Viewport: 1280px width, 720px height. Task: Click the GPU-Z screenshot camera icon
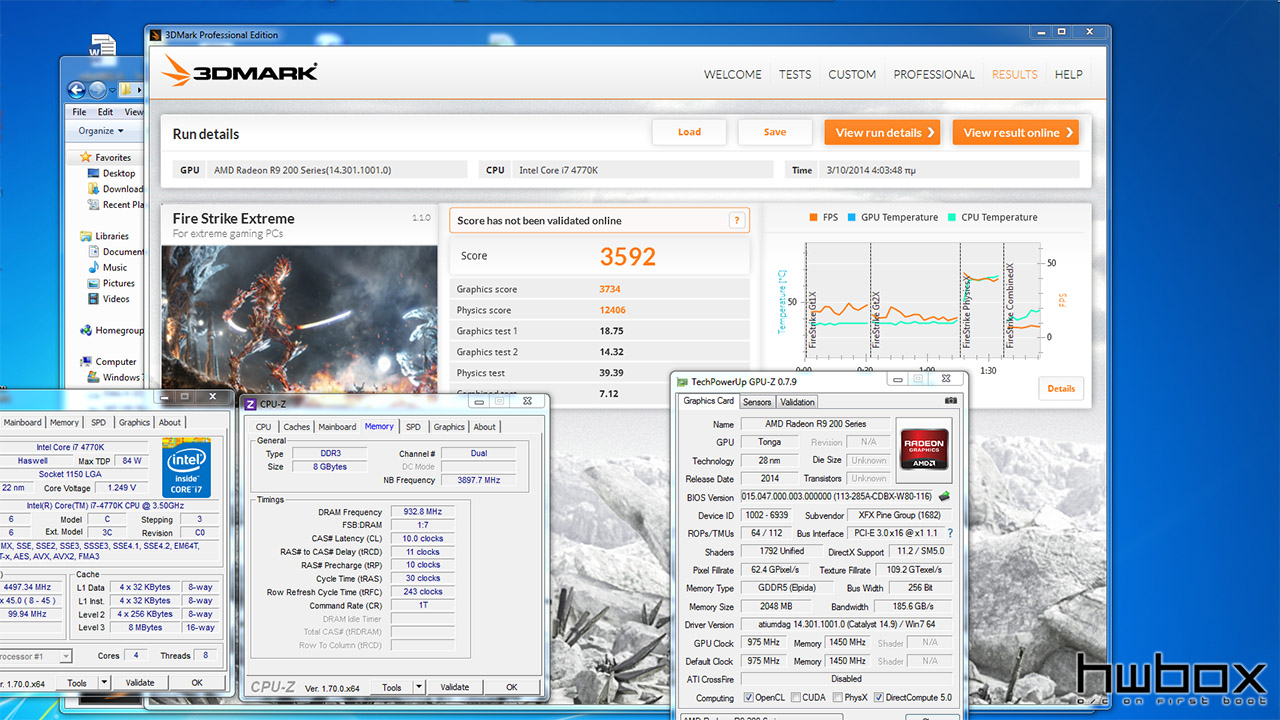point(950,401)
